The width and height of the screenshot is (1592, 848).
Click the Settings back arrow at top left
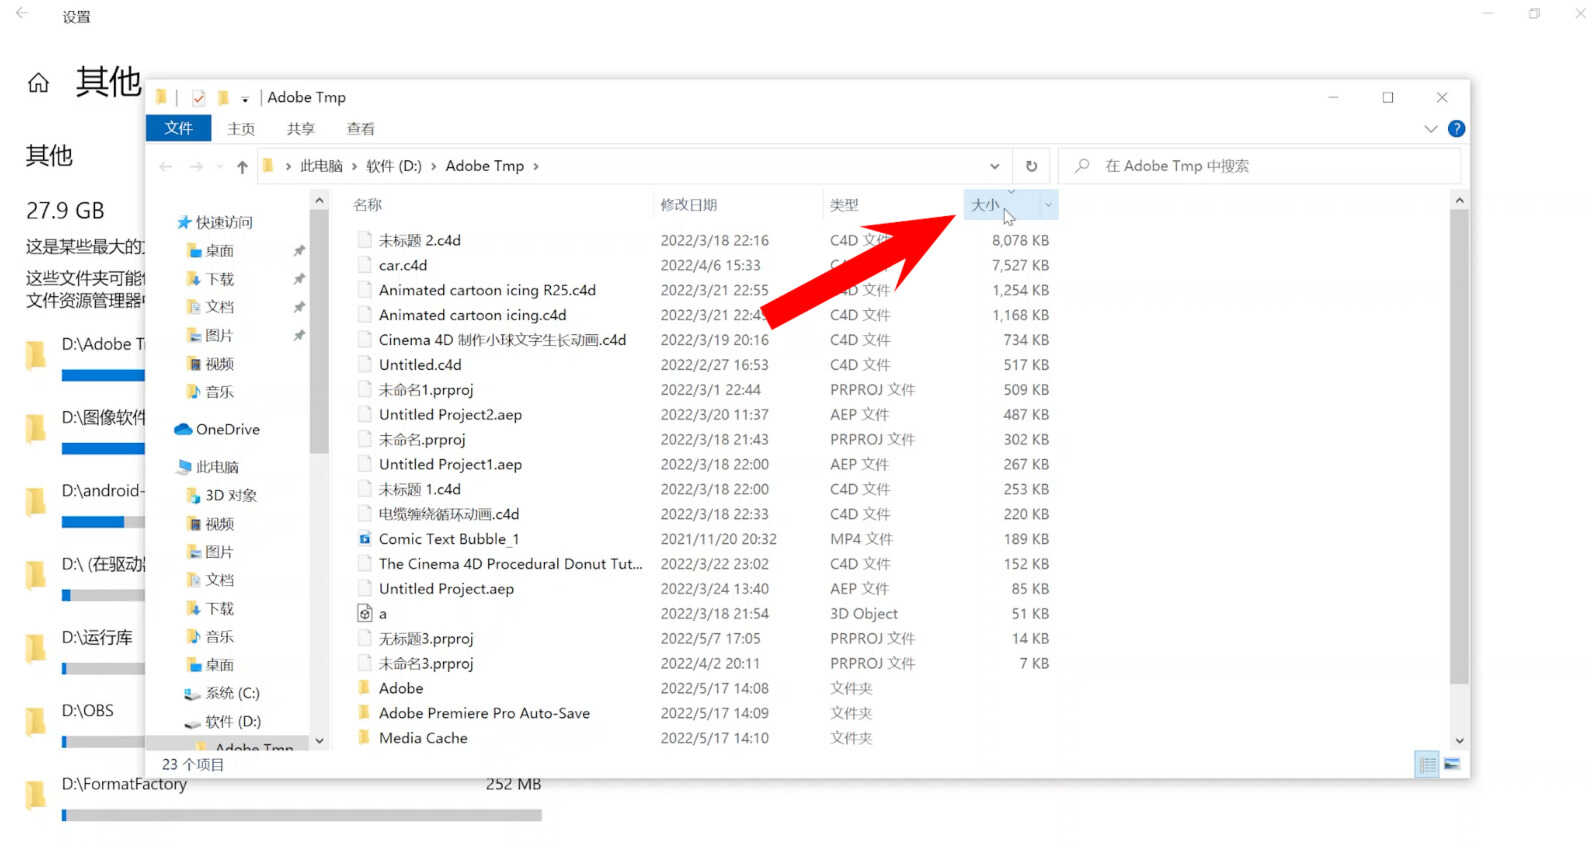pos(22,14)
